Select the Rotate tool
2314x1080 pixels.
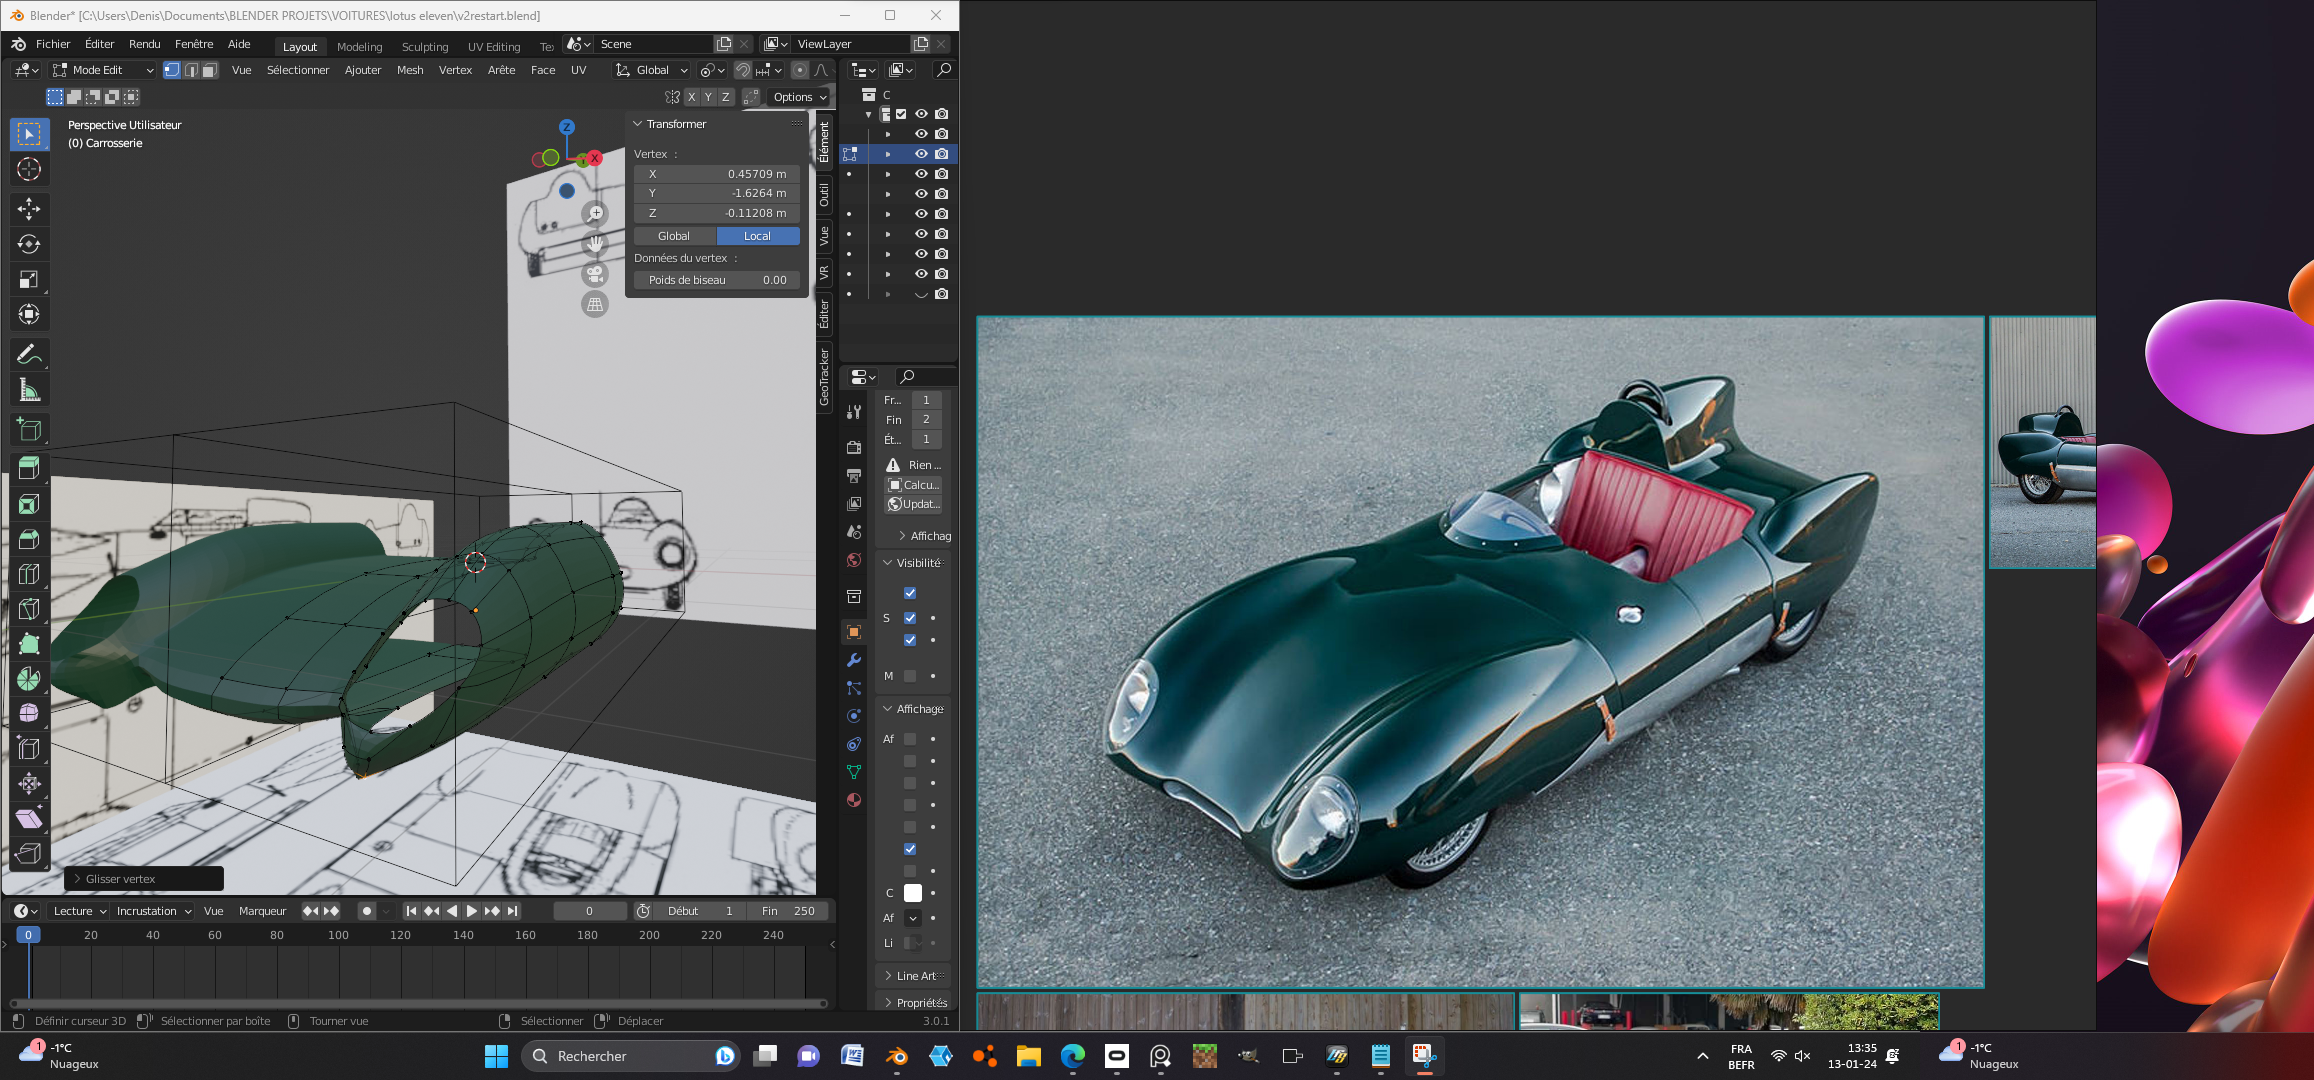coord(29,244)
